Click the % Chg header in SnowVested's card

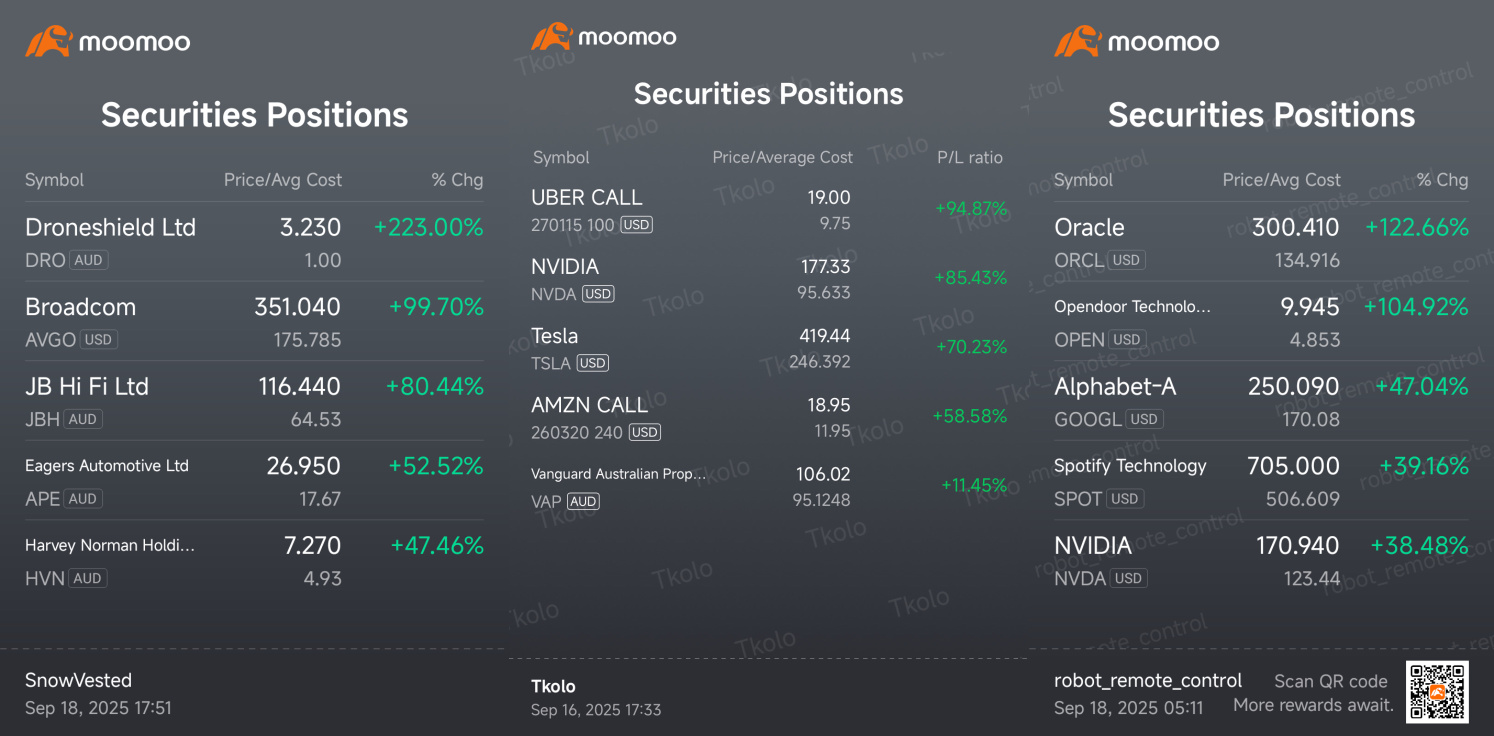pos(457,180)
